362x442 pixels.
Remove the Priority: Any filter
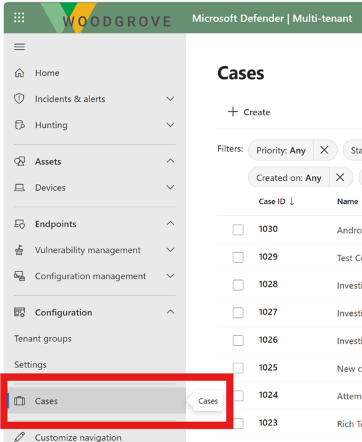point(324,150)
